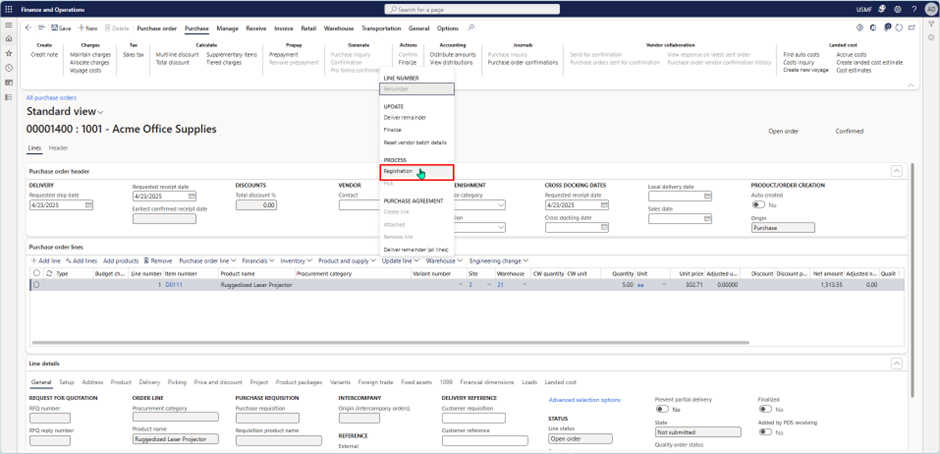940x454 pixels.
Task: Open the Financial dimensions tab
Action: tap(487, 382)
